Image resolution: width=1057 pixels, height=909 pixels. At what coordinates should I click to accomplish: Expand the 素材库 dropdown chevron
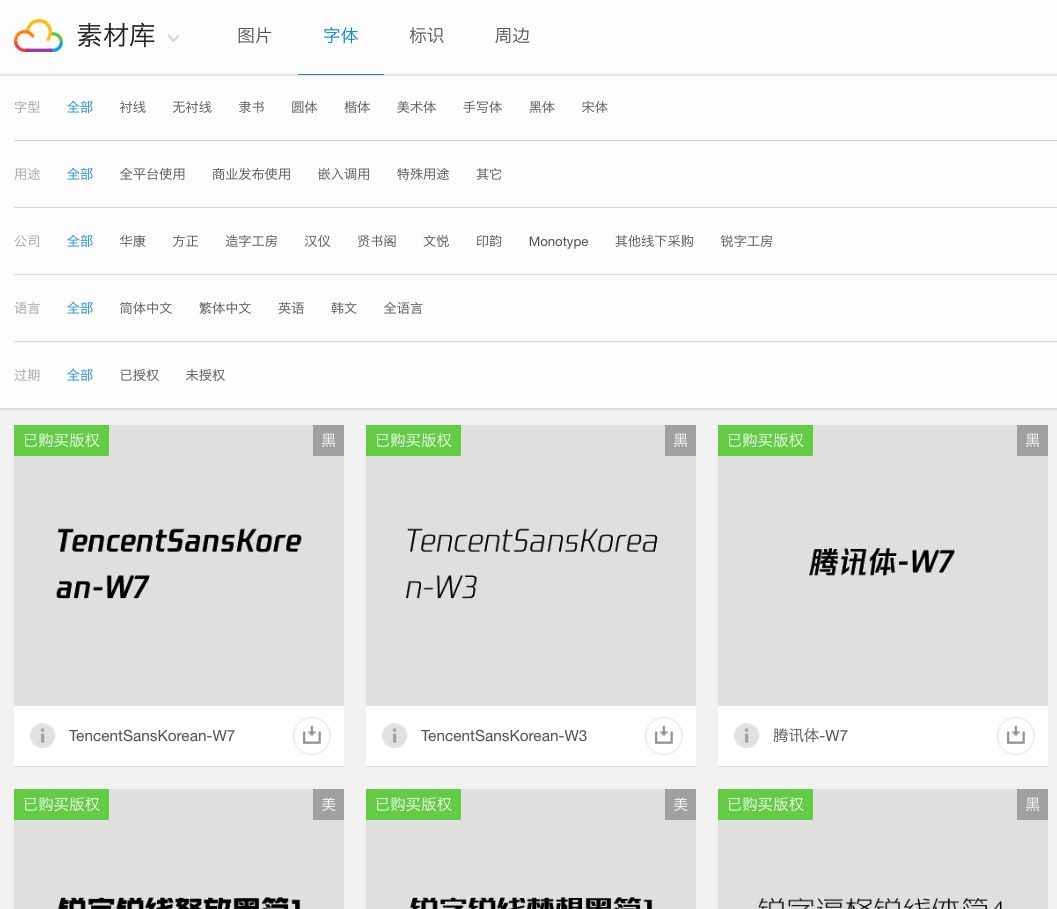[x=173, y=38]
